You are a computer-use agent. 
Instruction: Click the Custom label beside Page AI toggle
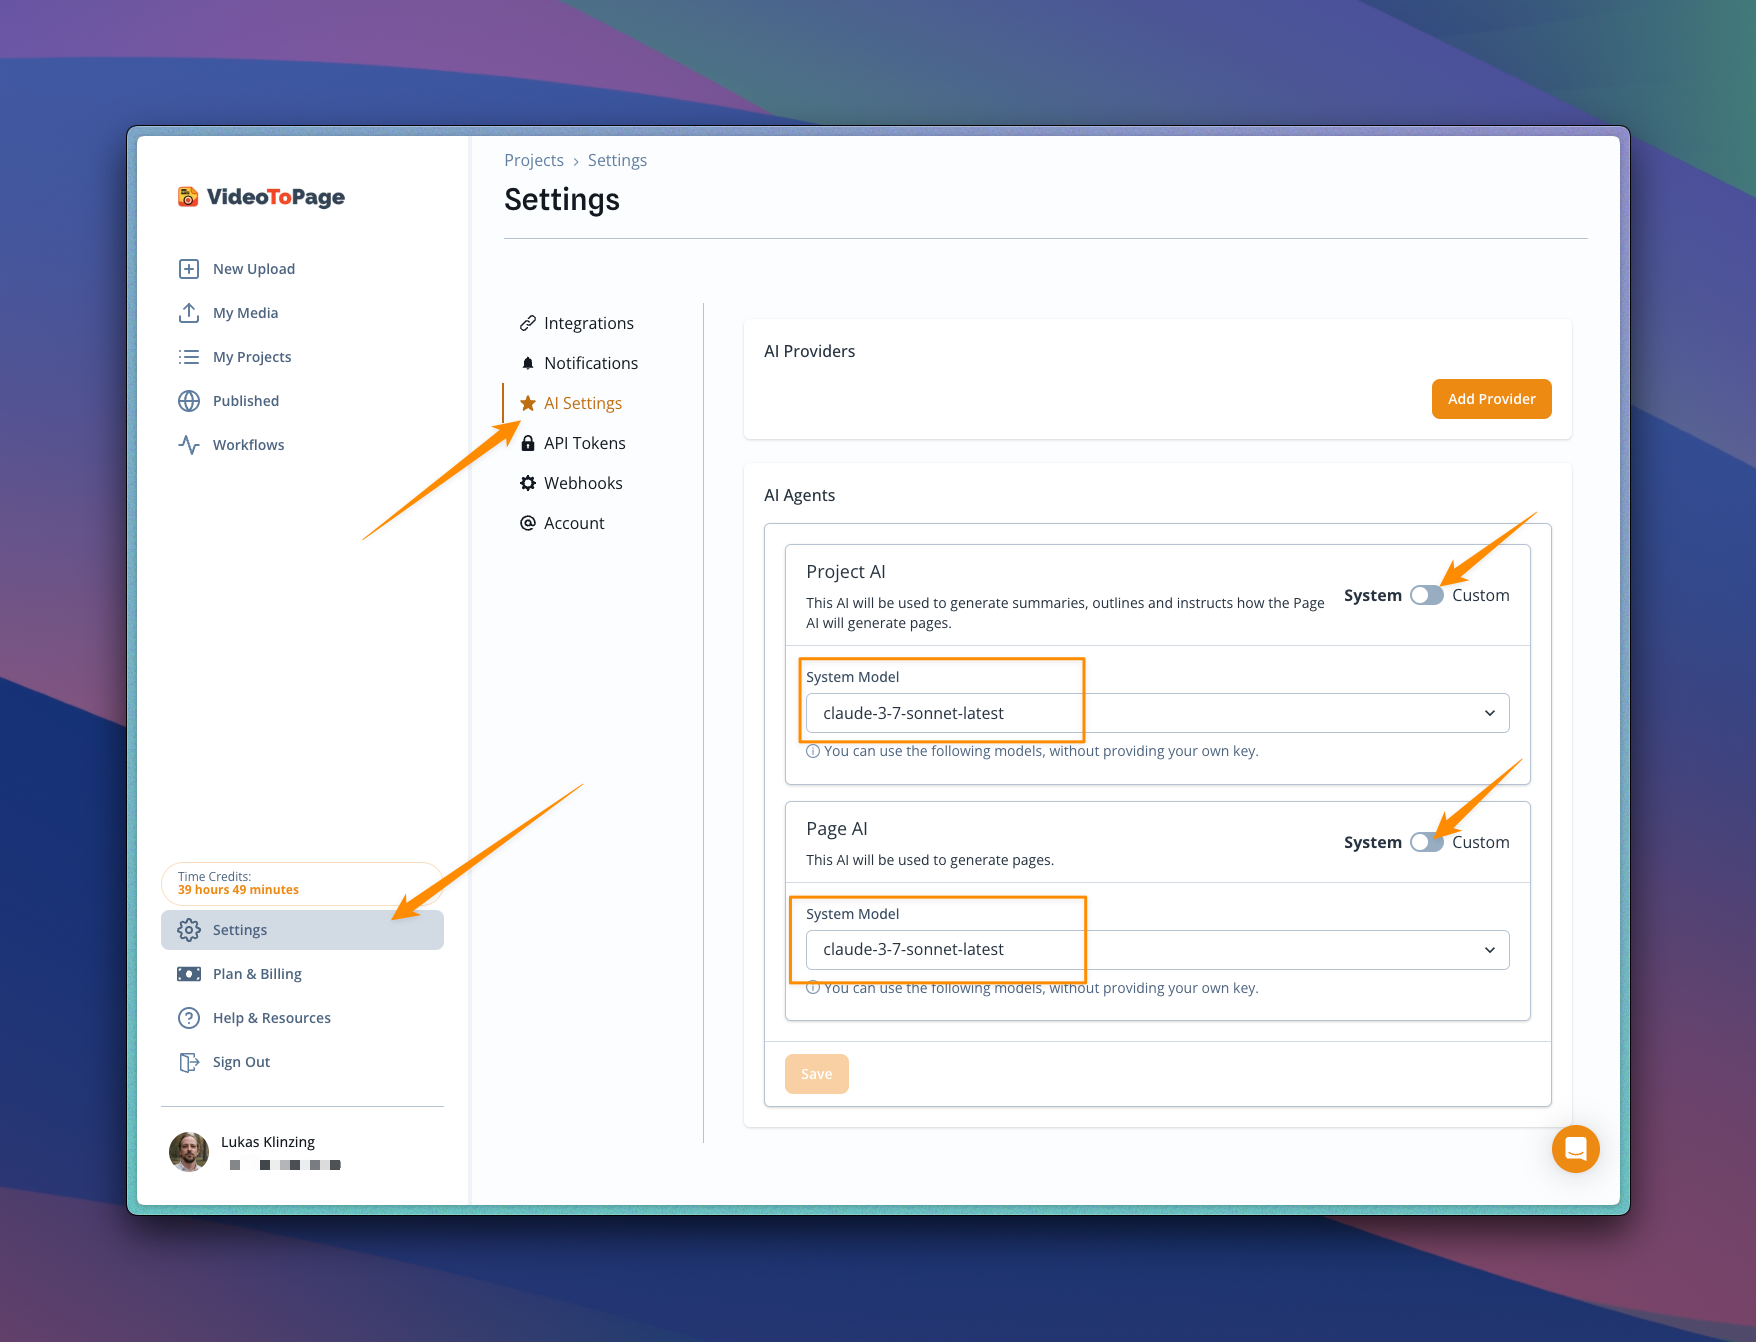click(x=1481, y=842)
